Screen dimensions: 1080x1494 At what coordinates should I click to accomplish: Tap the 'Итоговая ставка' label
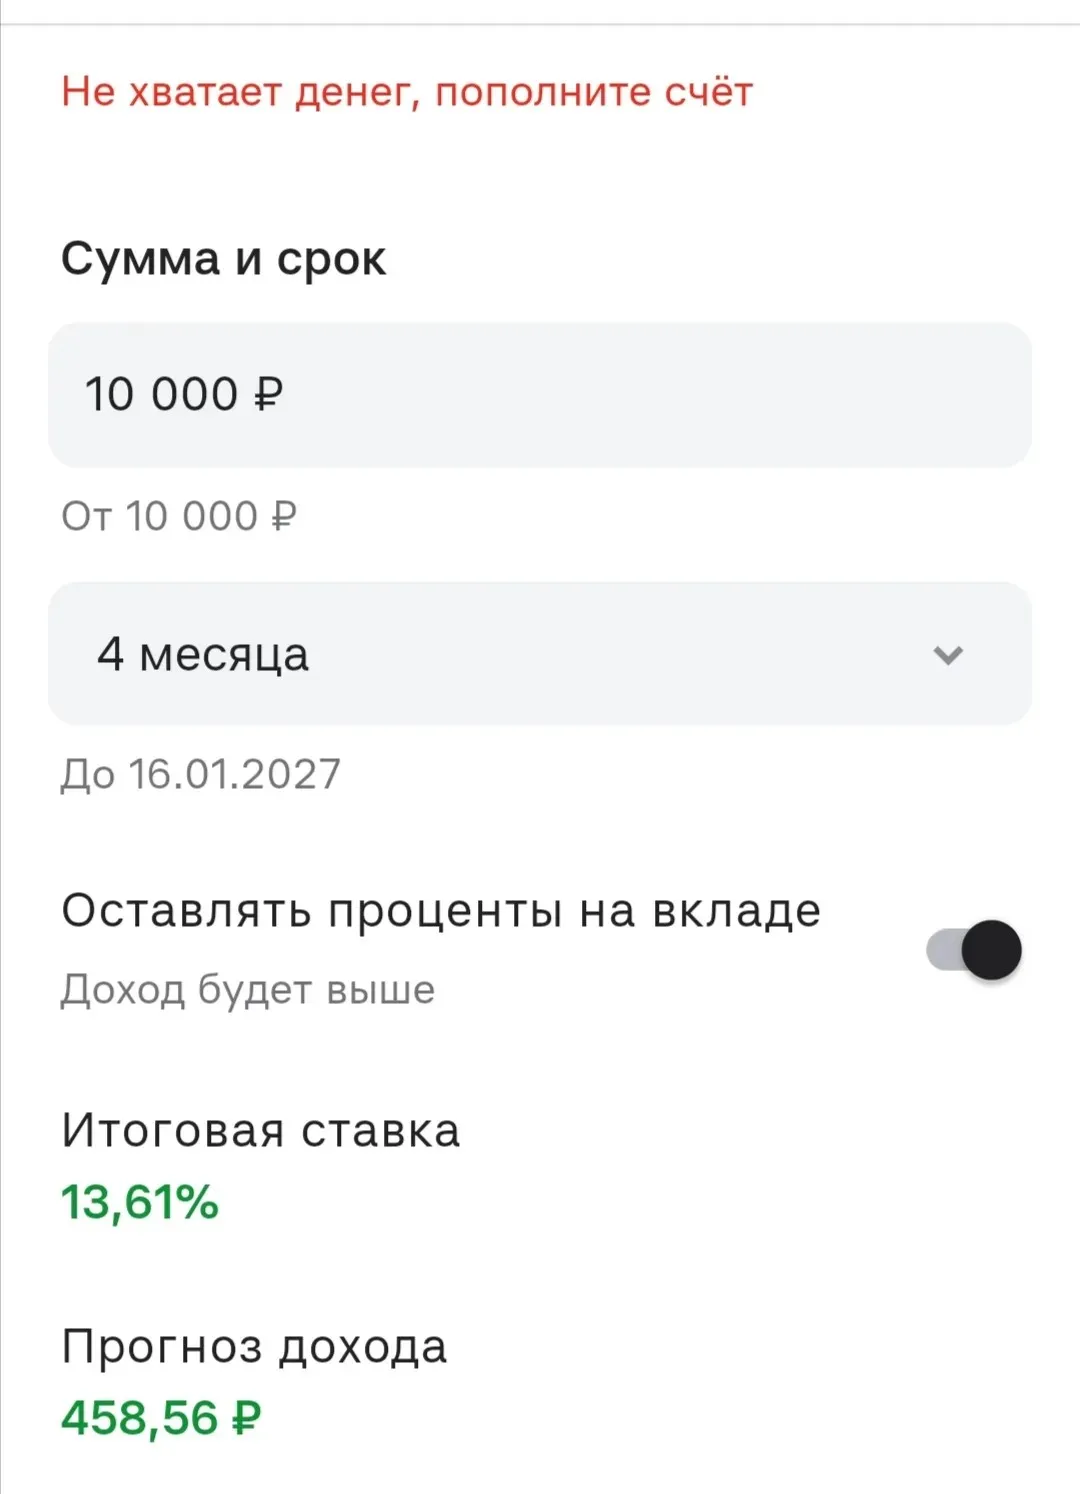point(261,1131)
